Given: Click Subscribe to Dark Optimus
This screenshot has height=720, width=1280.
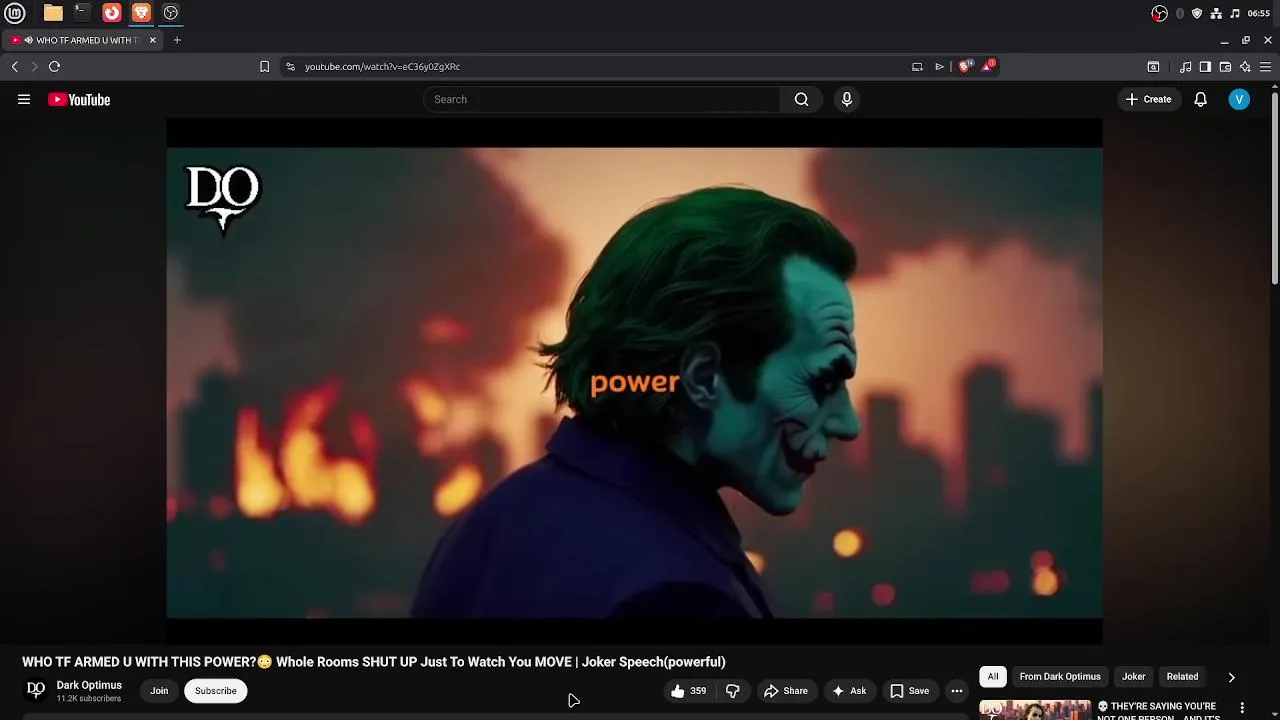Looking at the screenshot, I should [x=216, y=691].
